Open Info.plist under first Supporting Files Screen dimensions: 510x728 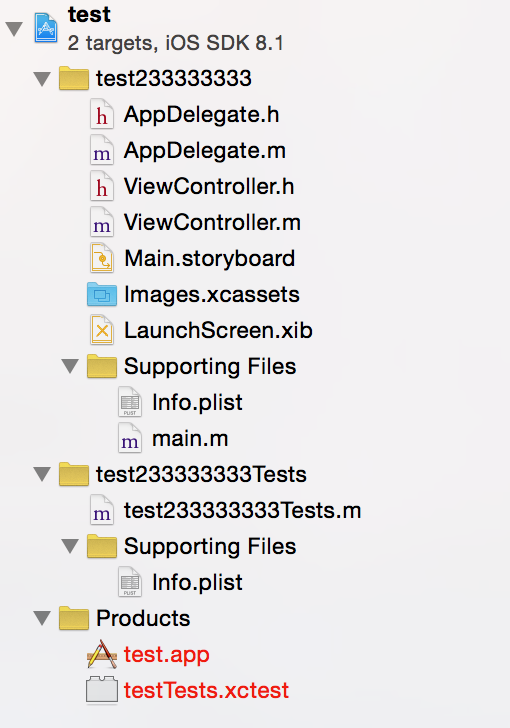pos(197,402)
